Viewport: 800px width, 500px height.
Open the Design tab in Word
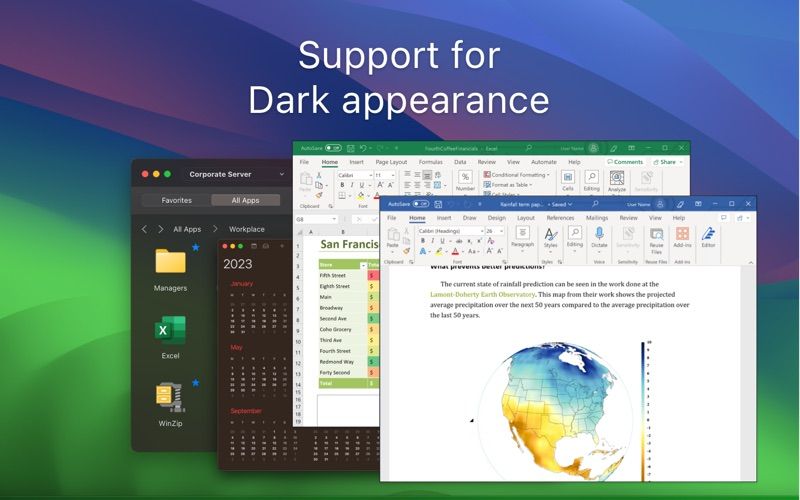click(496, 218)
